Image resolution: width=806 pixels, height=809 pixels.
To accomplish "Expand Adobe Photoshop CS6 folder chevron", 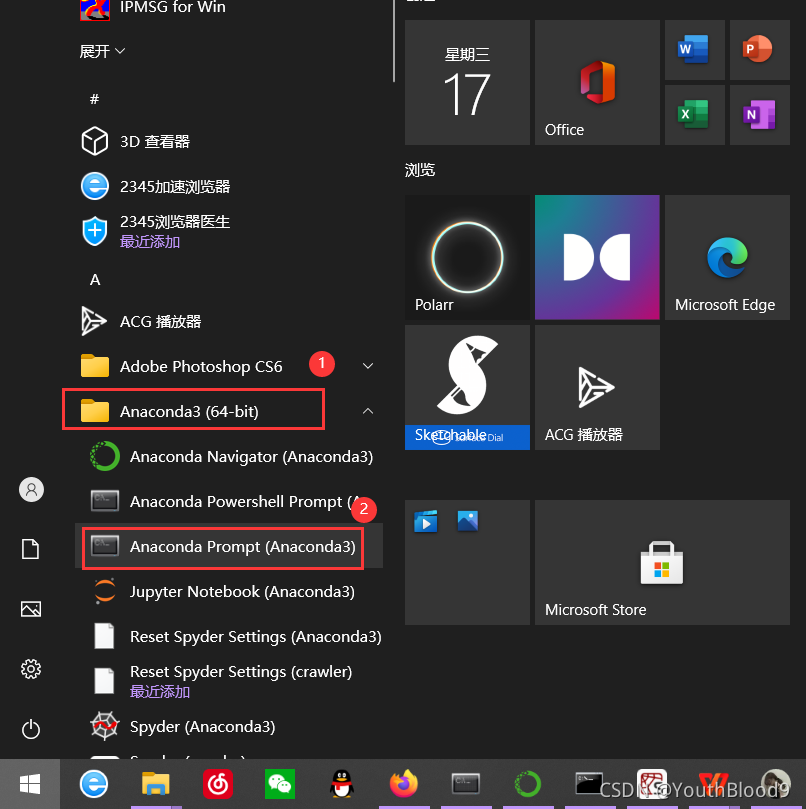I will click(368, 366).
